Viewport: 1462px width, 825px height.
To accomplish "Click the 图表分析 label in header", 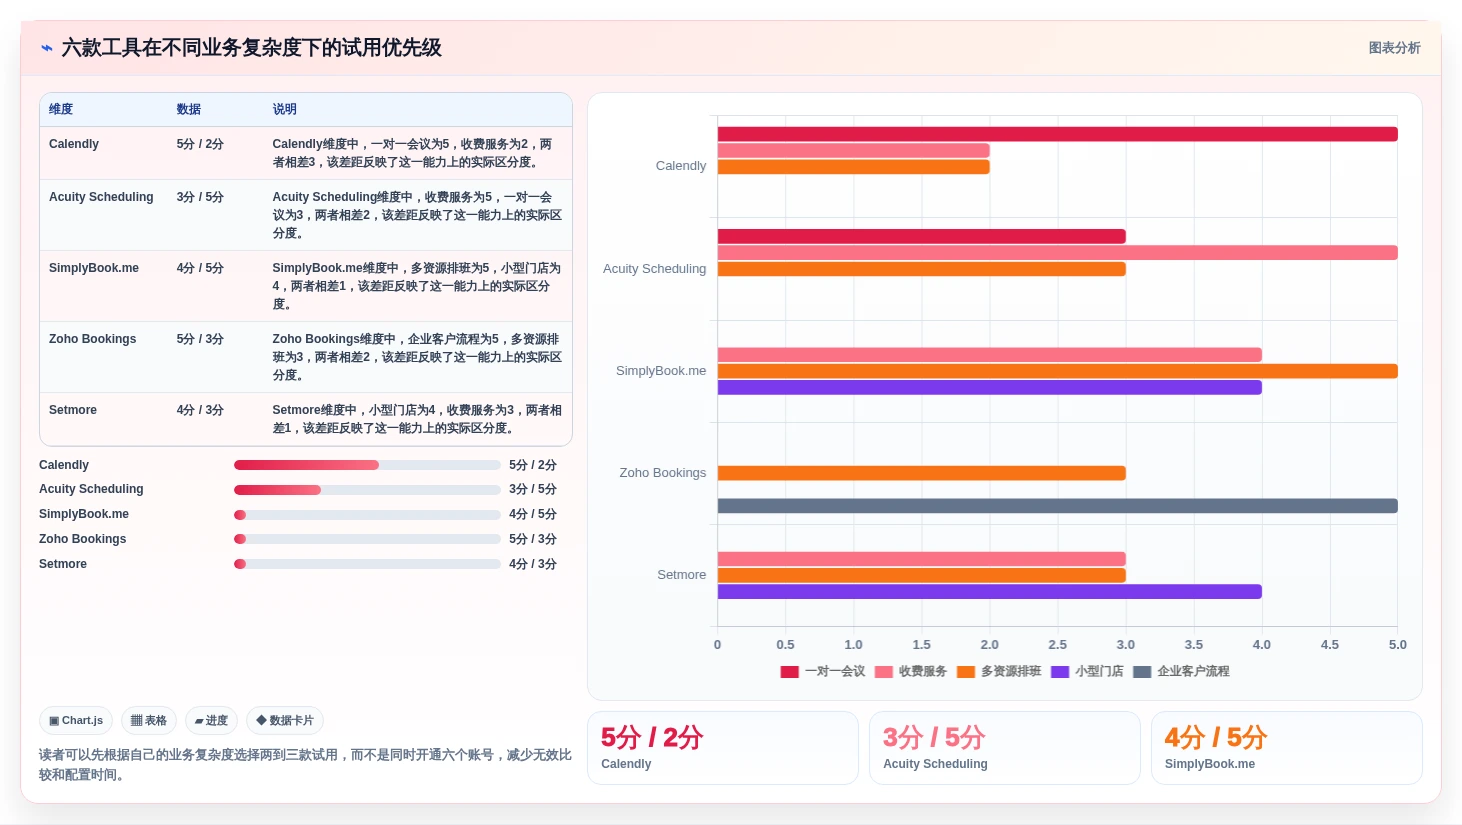I will [1394, 47].
